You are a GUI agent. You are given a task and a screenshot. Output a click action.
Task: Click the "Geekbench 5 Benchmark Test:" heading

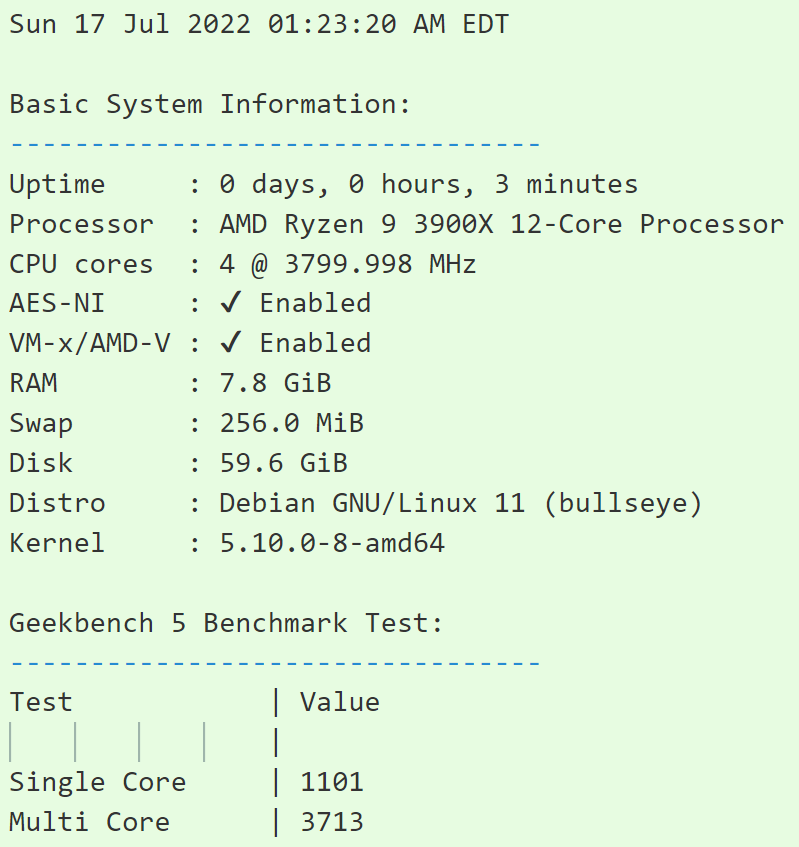point(226,624)
